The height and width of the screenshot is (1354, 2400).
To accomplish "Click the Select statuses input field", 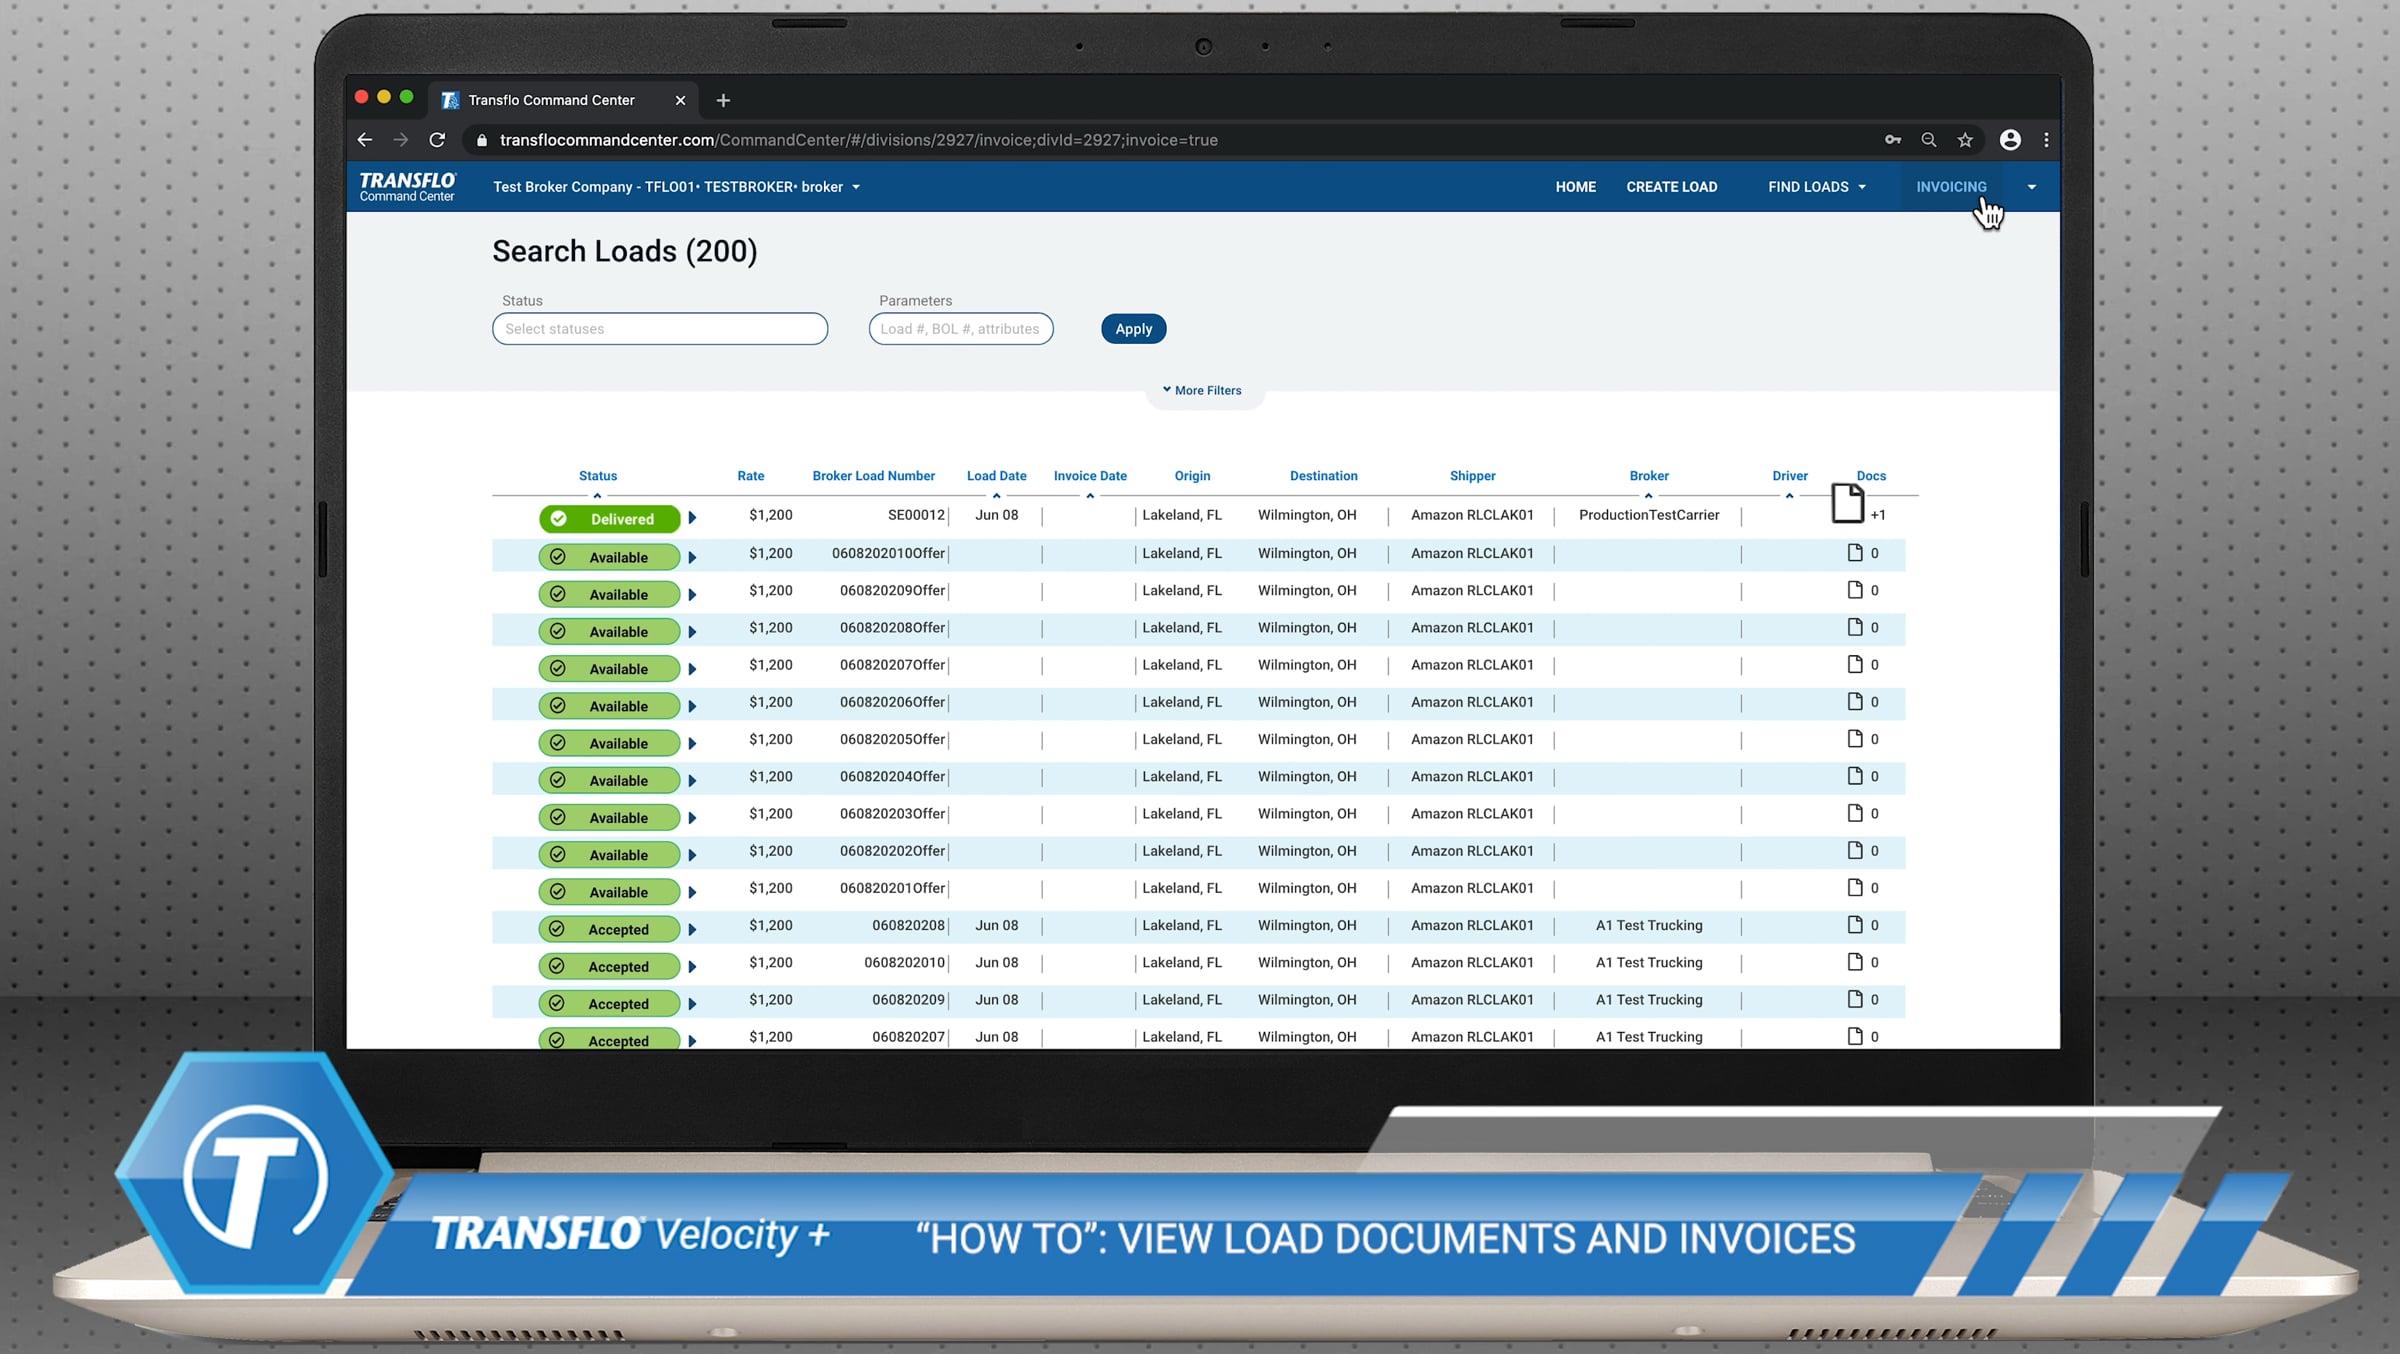I will click(x=659, y=329).
